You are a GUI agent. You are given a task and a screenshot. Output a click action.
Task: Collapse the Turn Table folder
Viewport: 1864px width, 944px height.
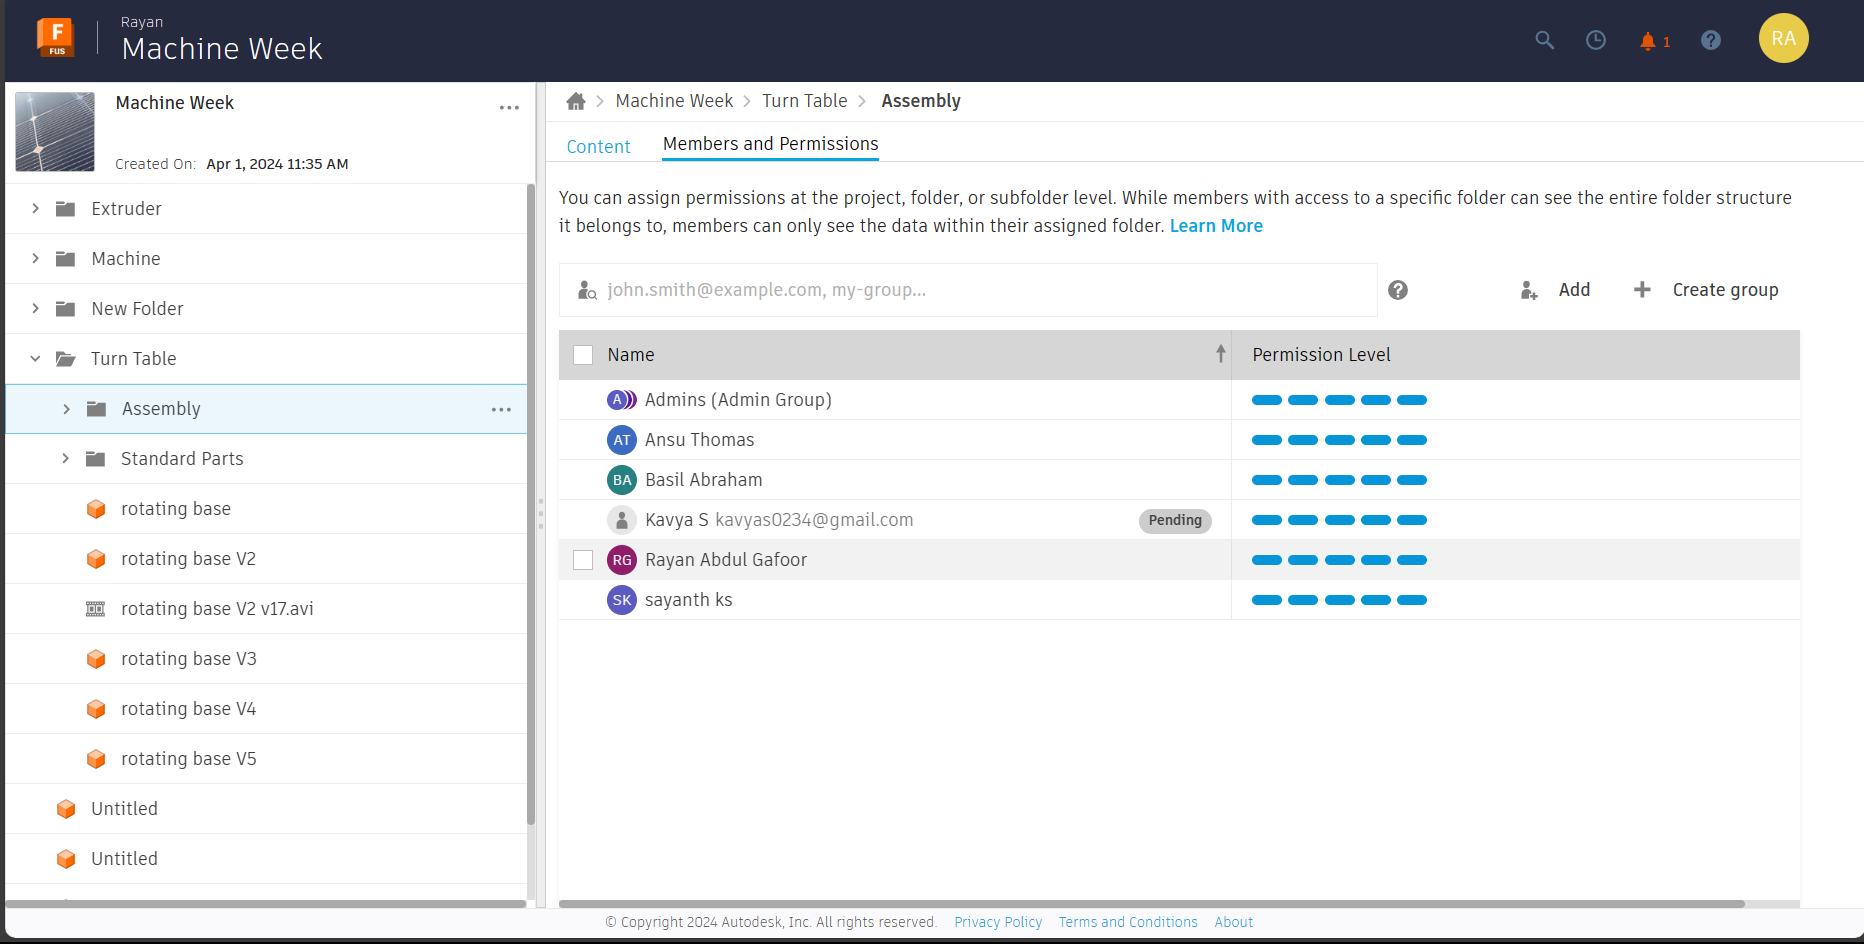click(x=36, y=359)
